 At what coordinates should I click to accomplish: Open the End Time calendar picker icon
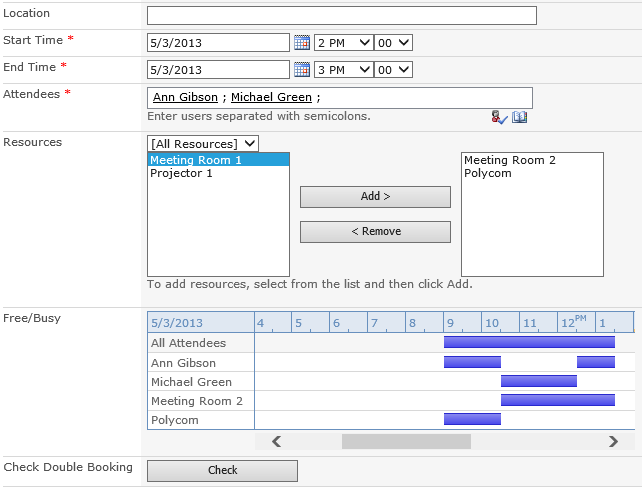pyautogui.click(x=302, y=70)
